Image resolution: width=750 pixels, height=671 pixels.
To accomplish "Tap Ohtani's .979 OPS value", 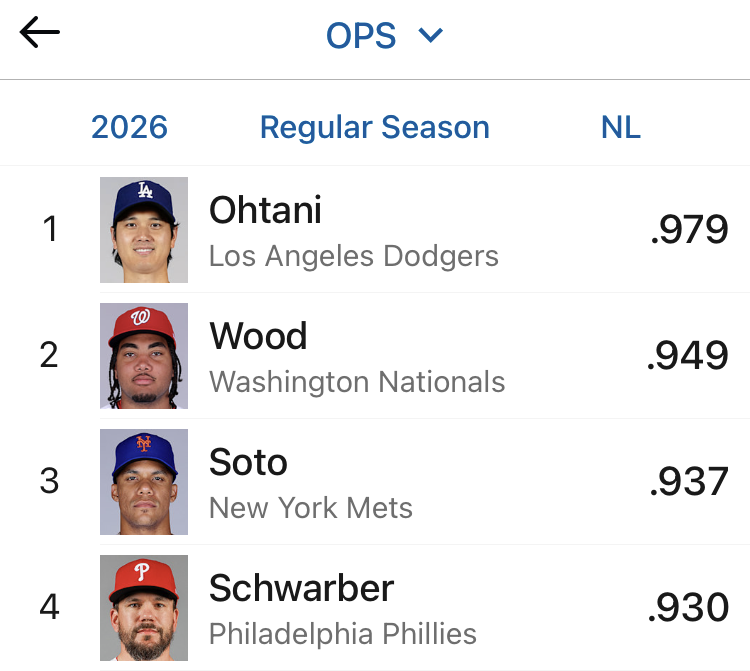I will pos(689,229).
